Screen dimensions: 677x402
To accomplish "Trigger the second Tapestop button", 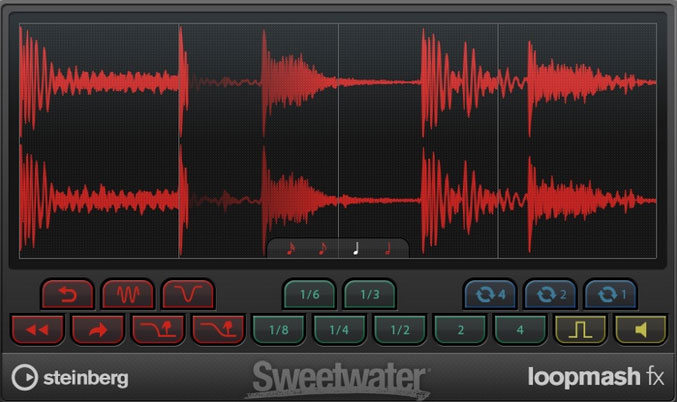I will (x=218, y=330).
